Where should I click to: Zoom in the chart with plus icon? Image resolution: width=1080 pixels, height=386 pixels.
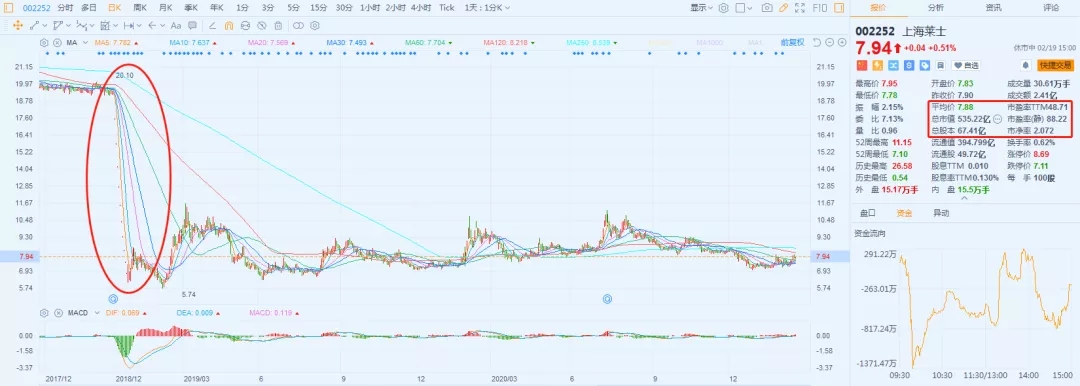point(842,43)
